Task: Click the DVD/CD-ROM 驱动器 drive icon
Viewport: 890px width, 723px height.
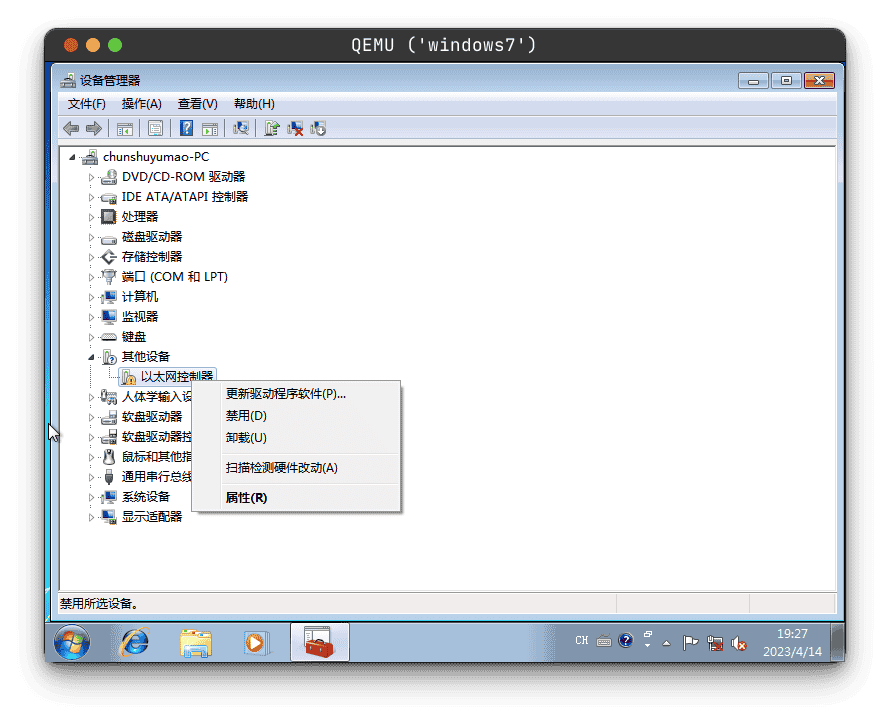Action: tap(108, 177)
